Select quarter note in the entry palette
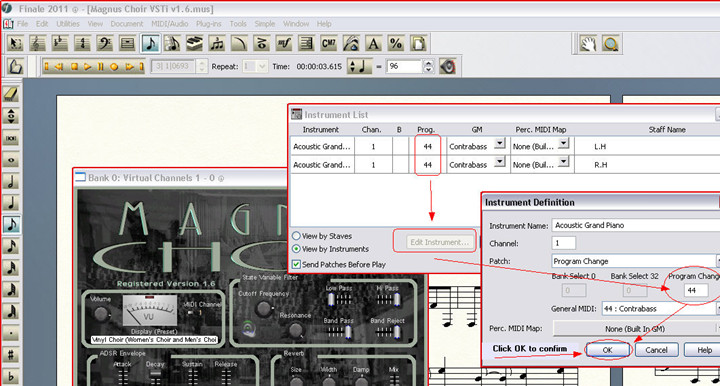Image resolution: width=720 pixels, height=386 pixels. pyautogui.click(x=11, y=203)
